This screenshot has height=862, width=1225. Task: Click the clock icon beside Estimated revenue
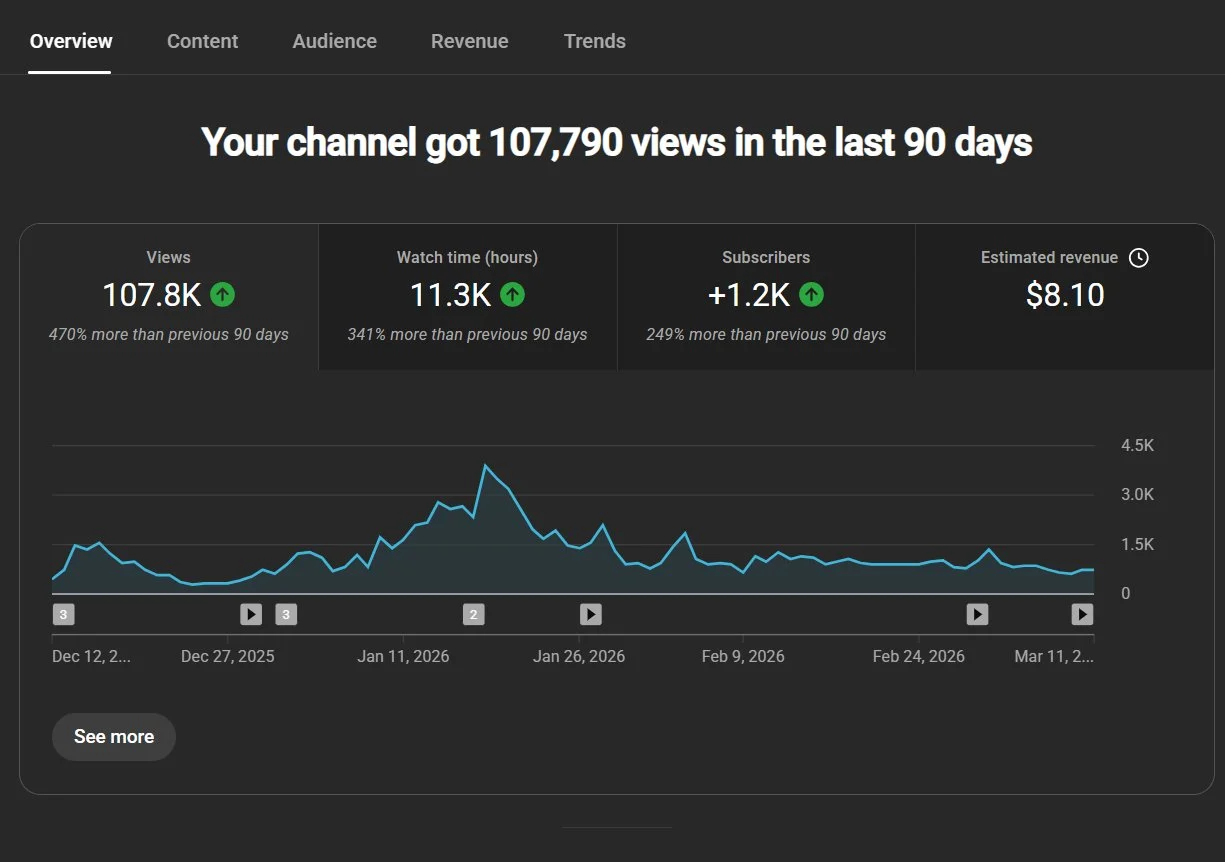(1138, 258)
